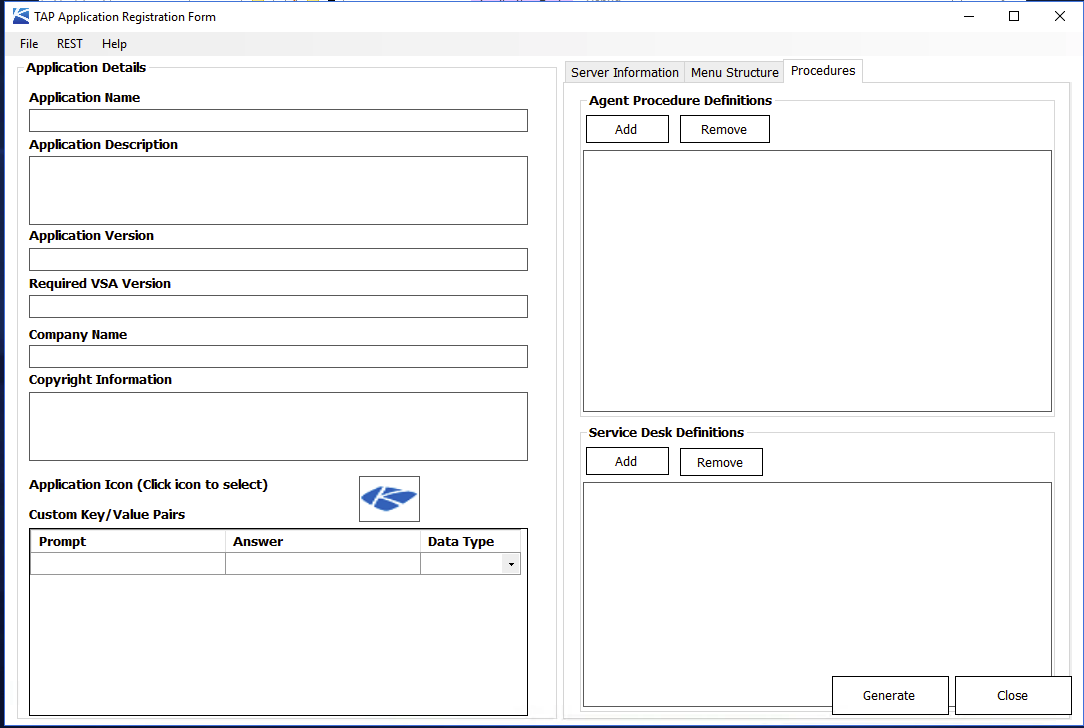
Task: Click inside the Service Desk Definitions list
Action: coord(817,594)
